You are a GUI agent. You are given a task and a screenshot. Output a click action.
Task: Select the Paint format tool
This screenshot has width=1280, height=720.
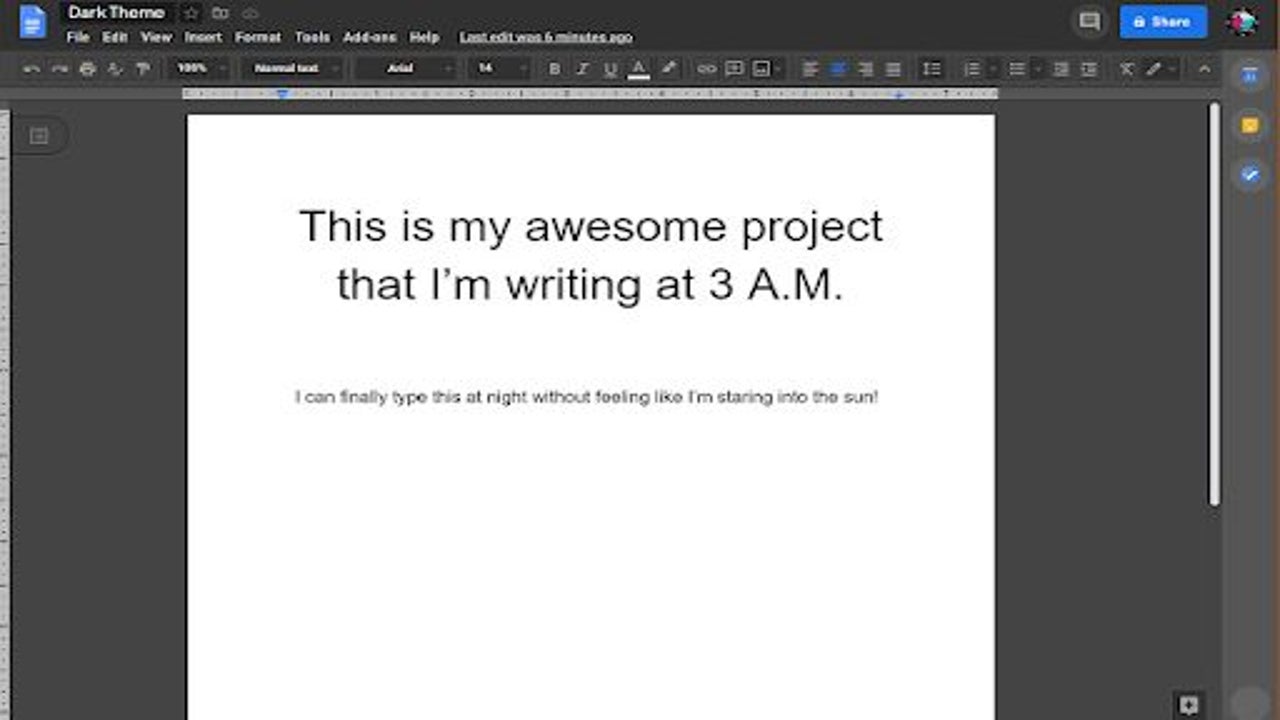point(143,69)
